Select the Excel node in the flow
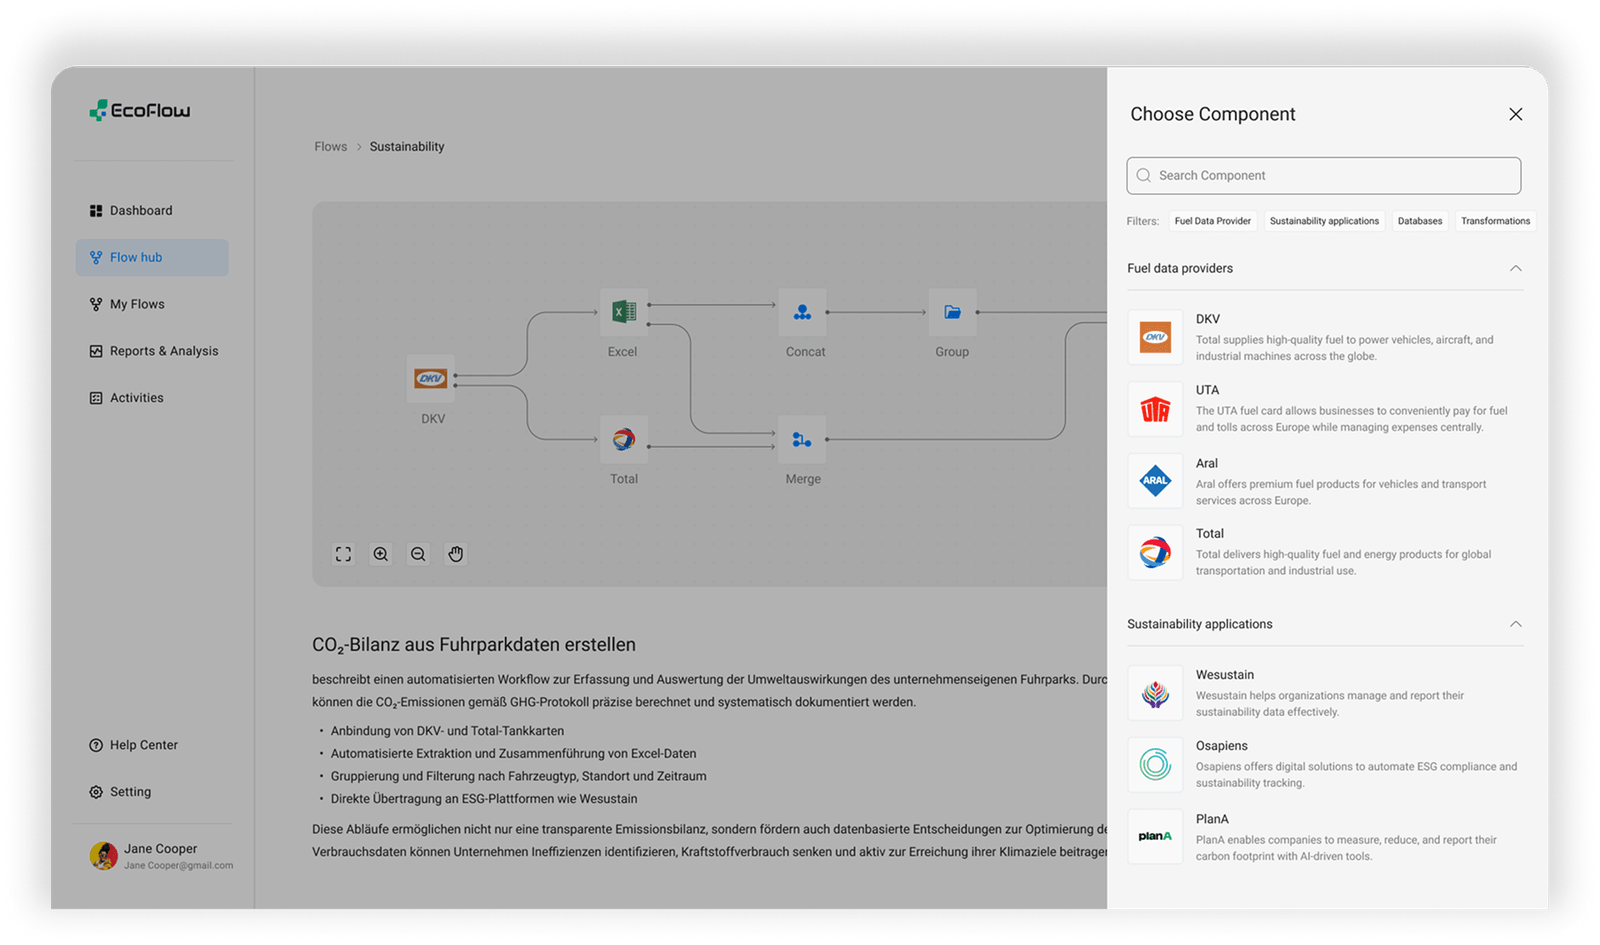This screenshot has width=1600, height=945. 624,312
